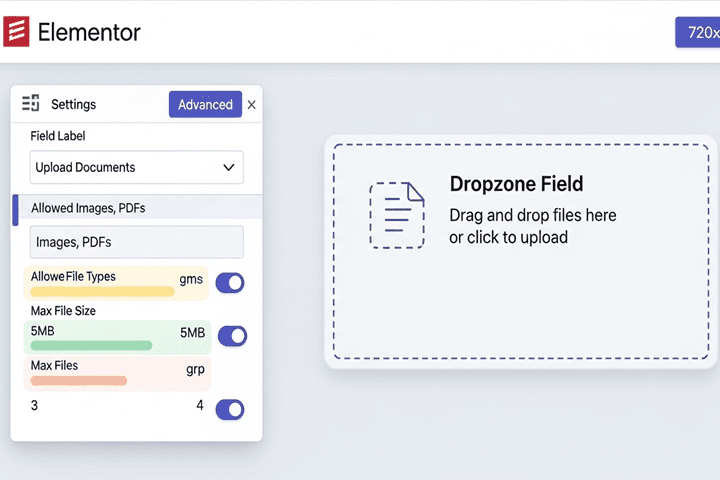This screenshot has height=480, width=720.
Task: Open the Upload Documents dropdown
Action: coord(136,167)
